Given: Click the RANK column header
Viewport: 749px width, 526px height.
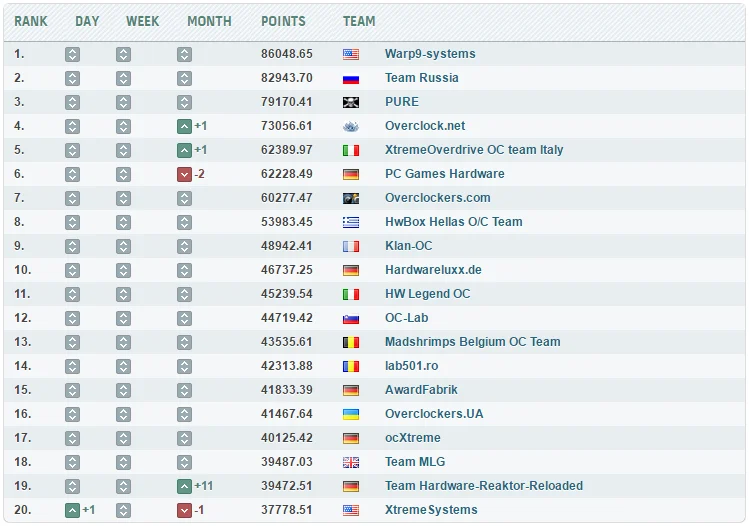Looking at the screenshot, I should point(31,21).
